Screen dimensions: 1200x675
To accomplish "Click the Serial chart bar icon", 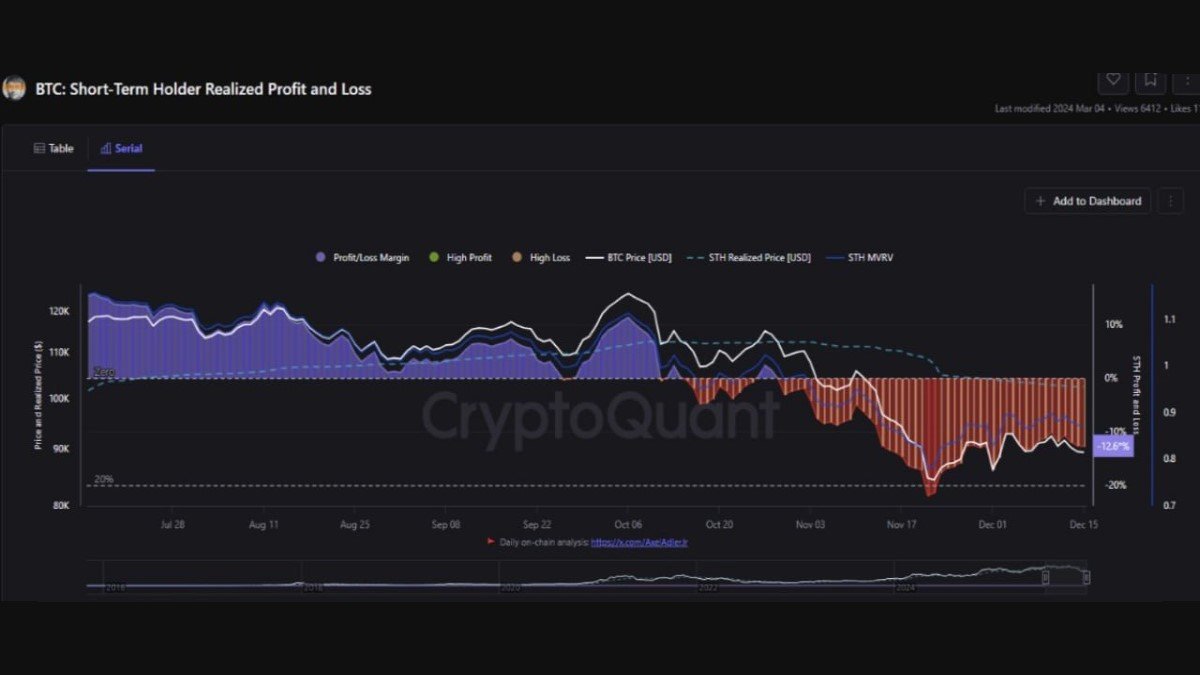I will click(x=107, y=147).
